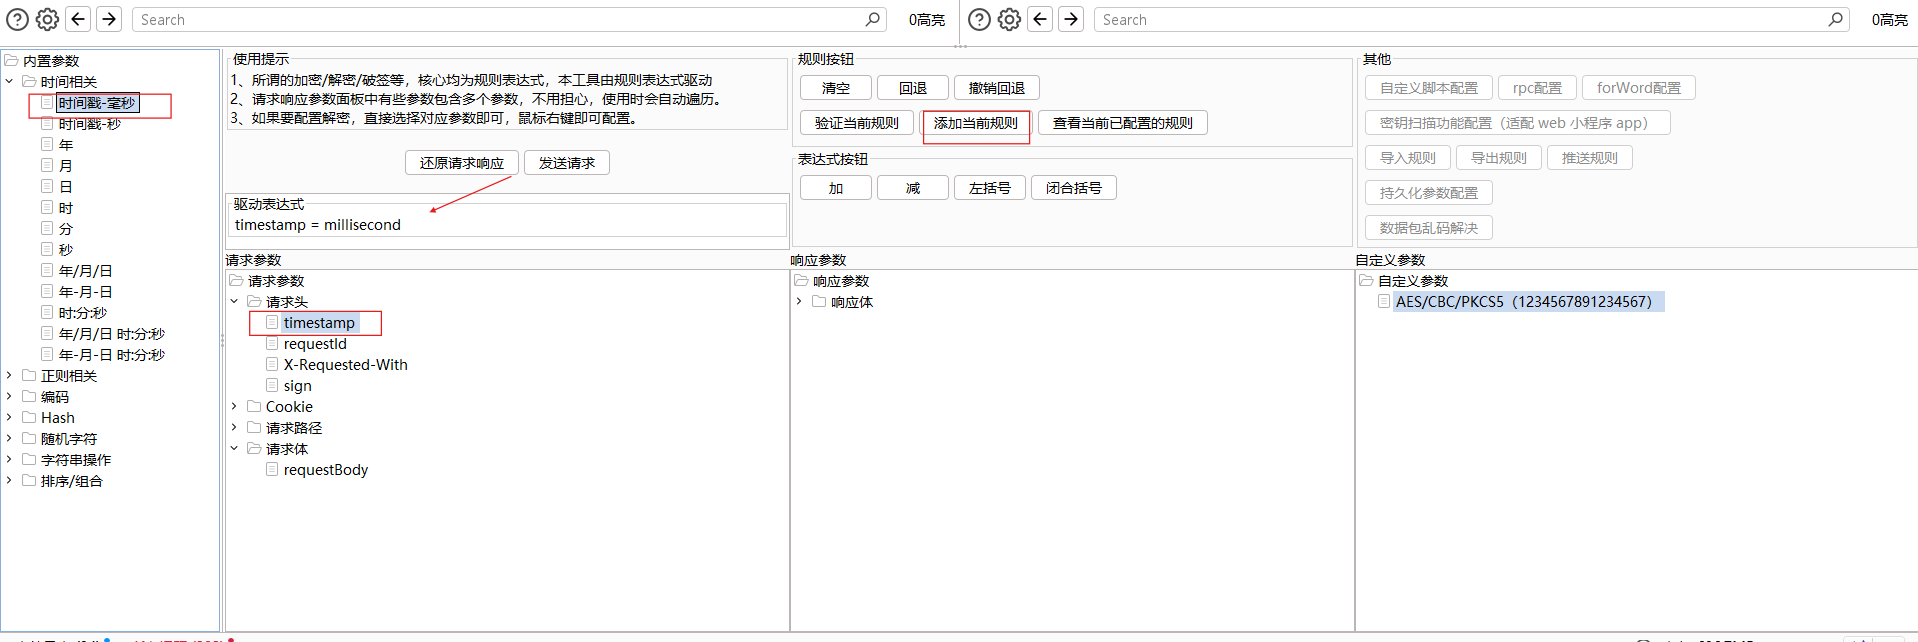
Task: Select the AES/CBC/PKCS5 custom parameter
Action: 1523,302
